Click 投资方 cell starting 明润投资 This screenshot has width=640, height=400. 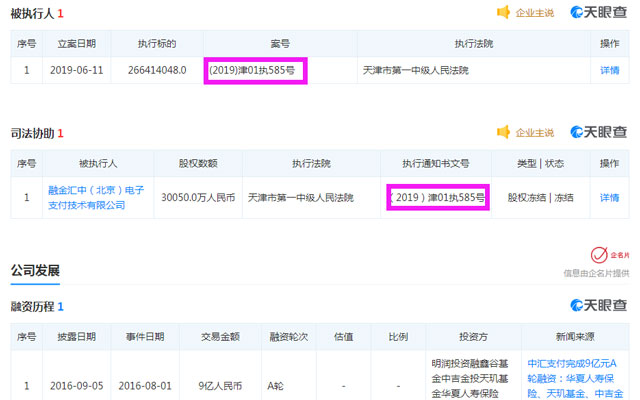coord(470,378)
